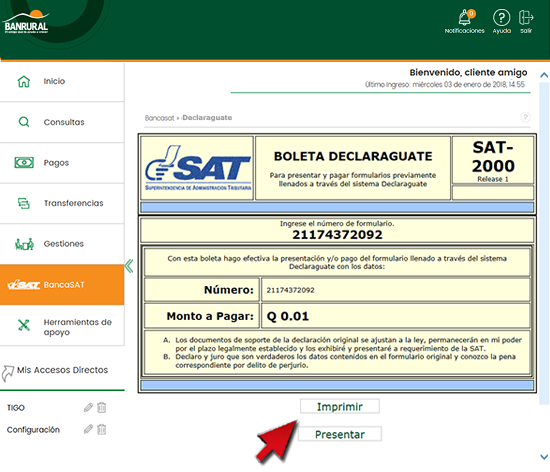Open the TIGO shortcut link
Screen dimensions: 550x472
[x=16, y=408]
